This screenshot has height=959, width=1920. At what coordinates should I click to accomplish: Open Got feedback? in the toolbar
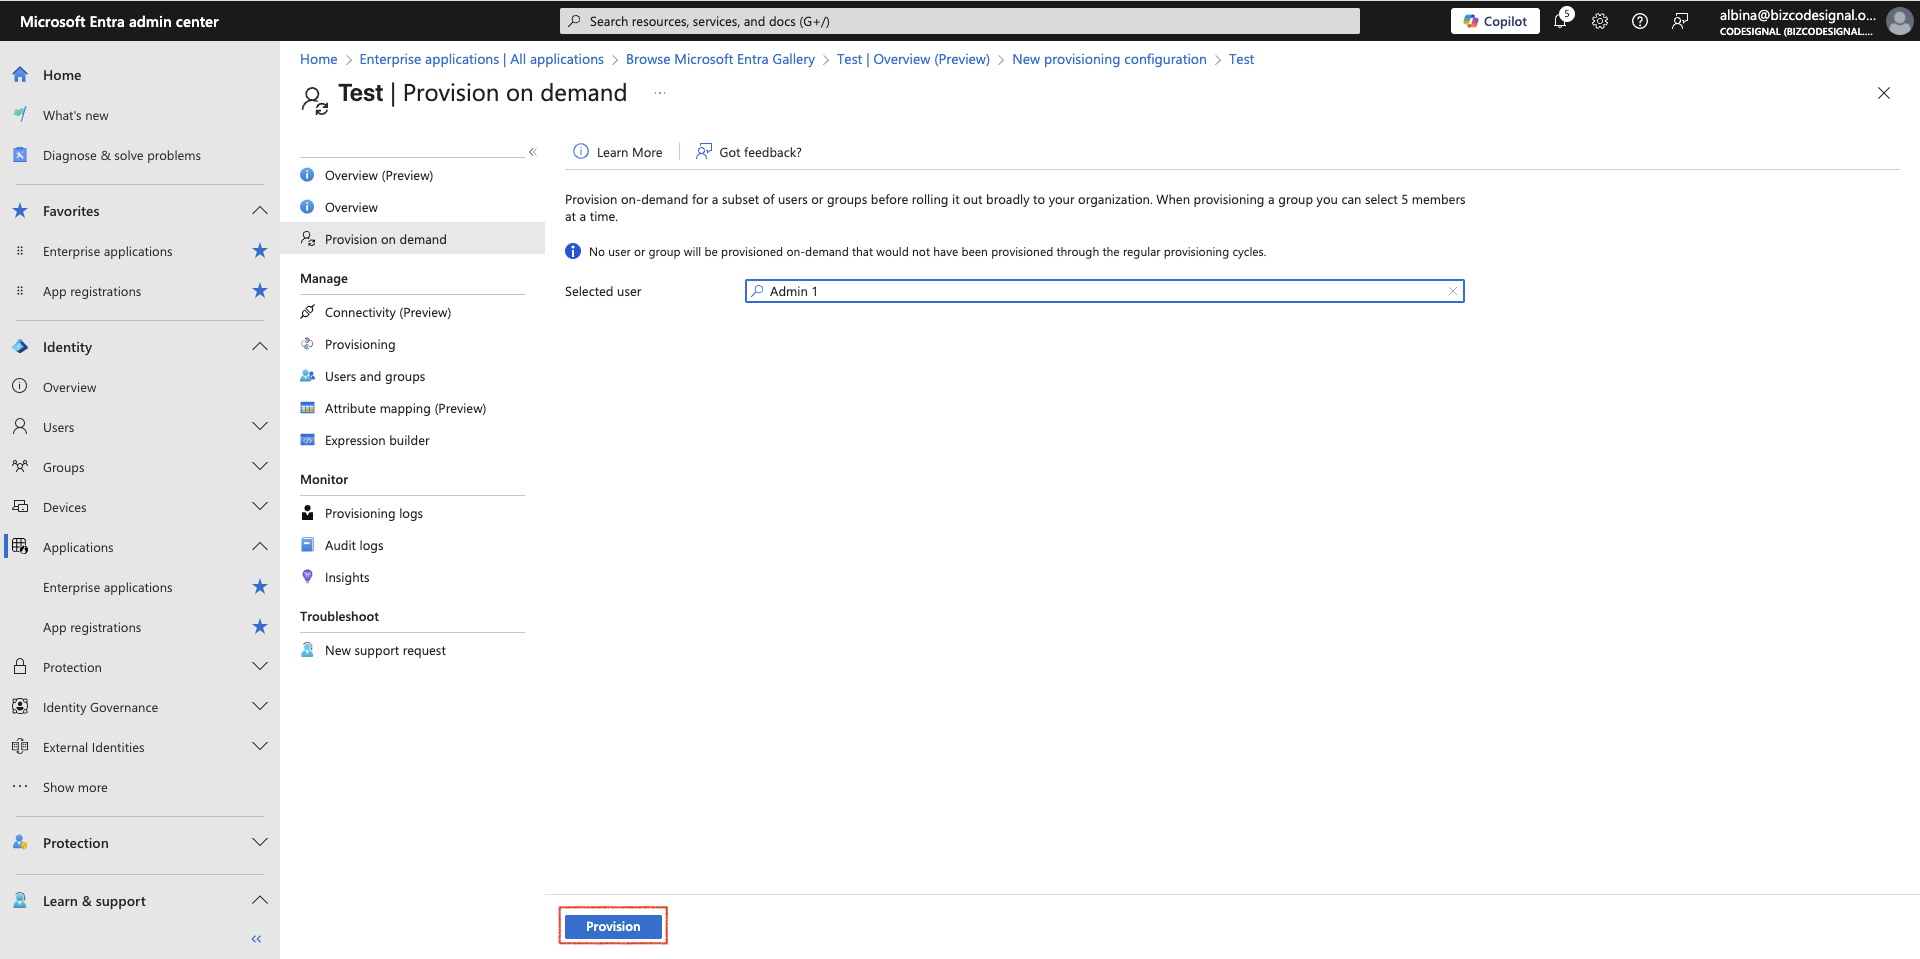click(x=749, y=152)
